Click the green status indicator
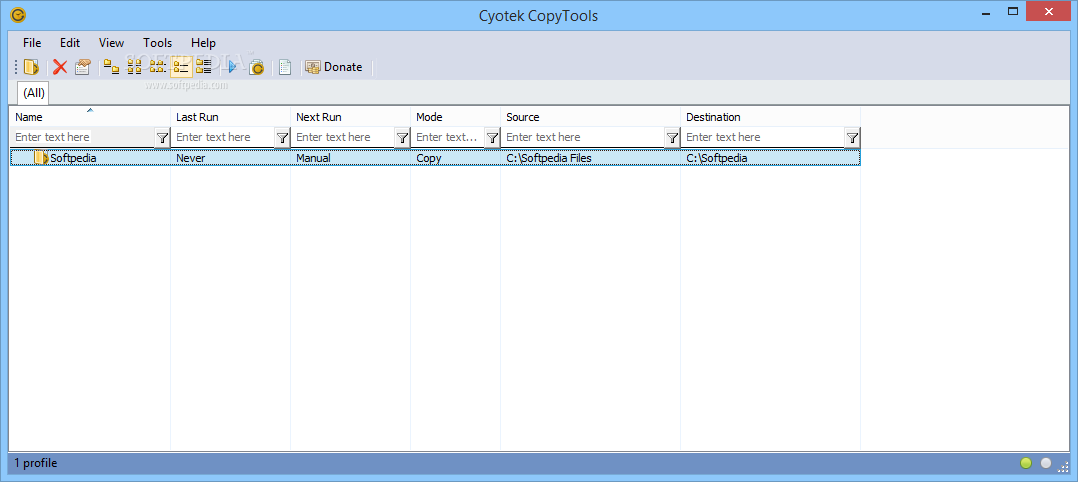The image size is (1078, 482). pos(1026,463)
